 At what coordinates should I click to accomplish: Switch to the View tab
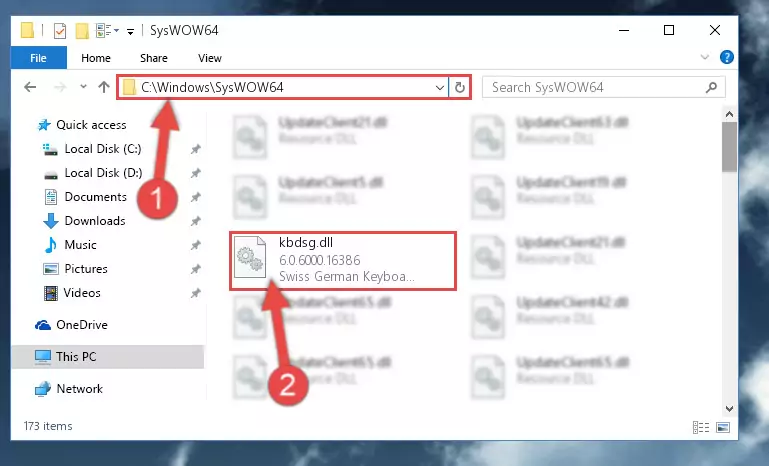209,58
